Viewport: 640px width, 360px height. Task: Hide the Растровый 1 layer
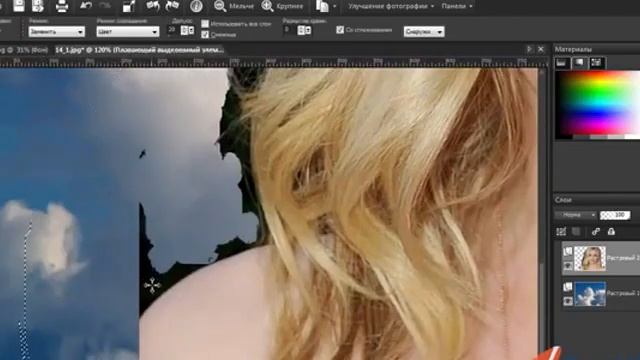pos(568,301)
